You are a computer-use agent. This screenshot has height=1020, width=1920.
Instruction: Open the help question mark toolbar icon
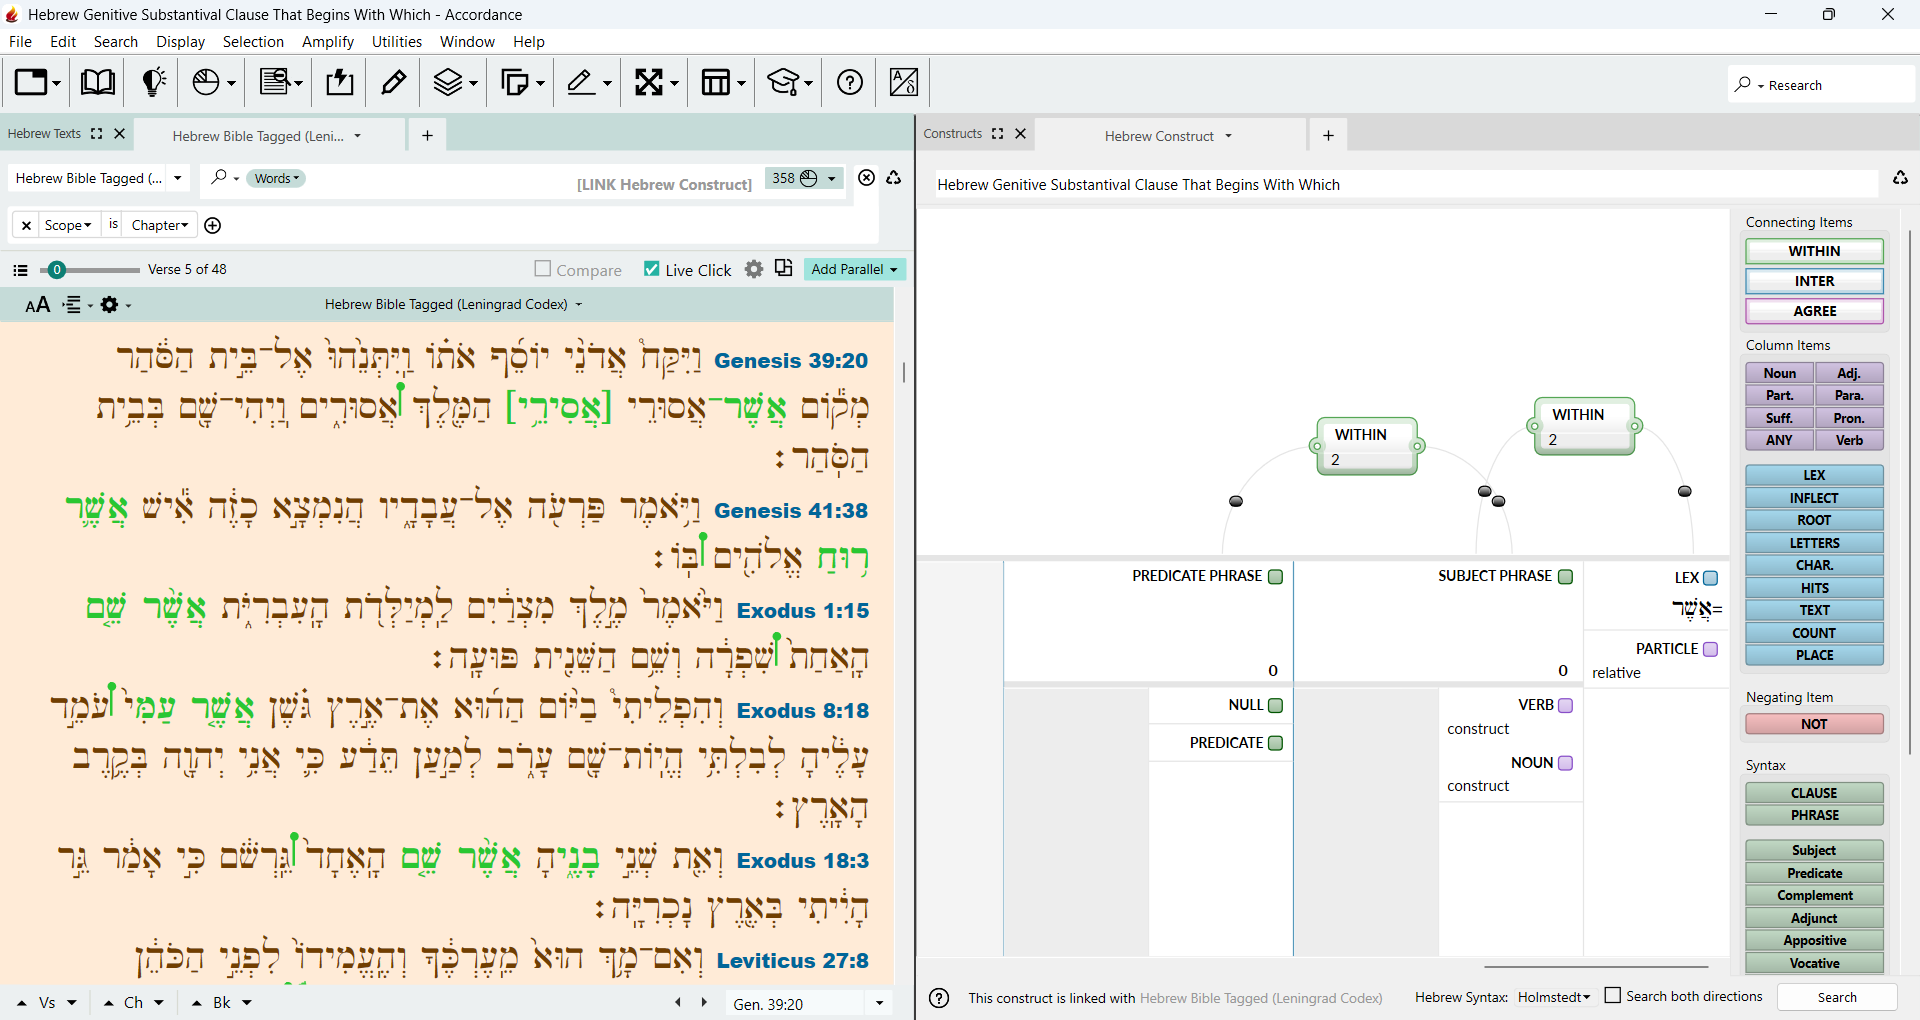pyautogui.click(x=850, y=82)
